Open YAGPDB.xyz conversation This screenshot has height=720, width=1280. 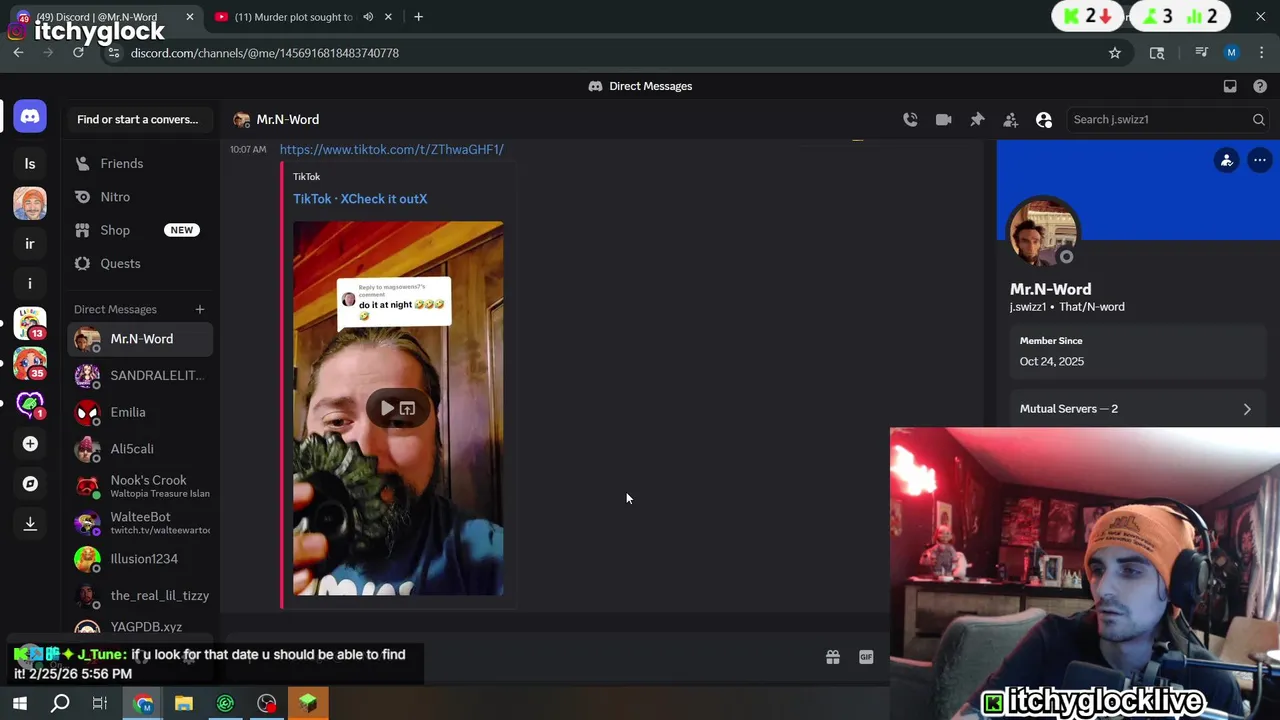coord(140,627)
